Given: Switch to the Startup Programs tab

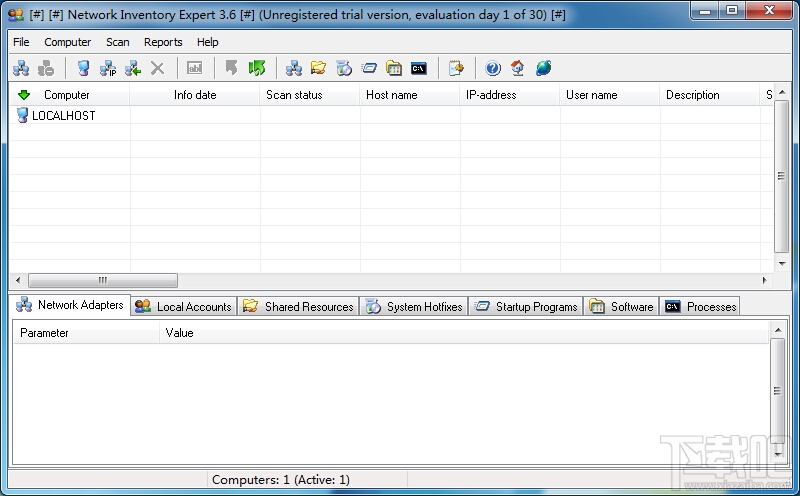Looking at the screenshot, I should coord(526,306).
